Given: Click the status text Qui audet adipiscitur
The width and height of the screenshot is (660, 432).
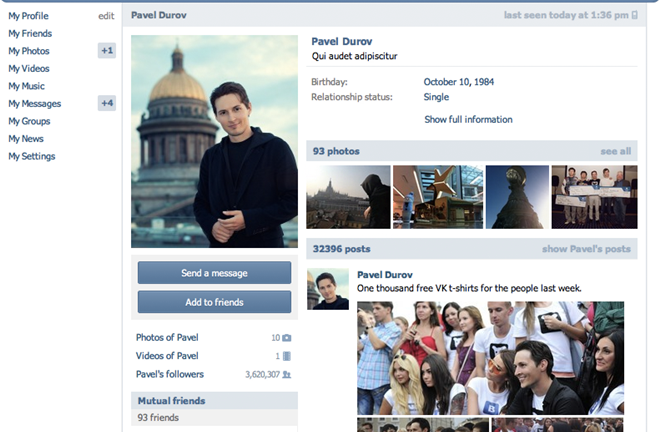Looking at the screenshot, I should [x=354, y=56].
